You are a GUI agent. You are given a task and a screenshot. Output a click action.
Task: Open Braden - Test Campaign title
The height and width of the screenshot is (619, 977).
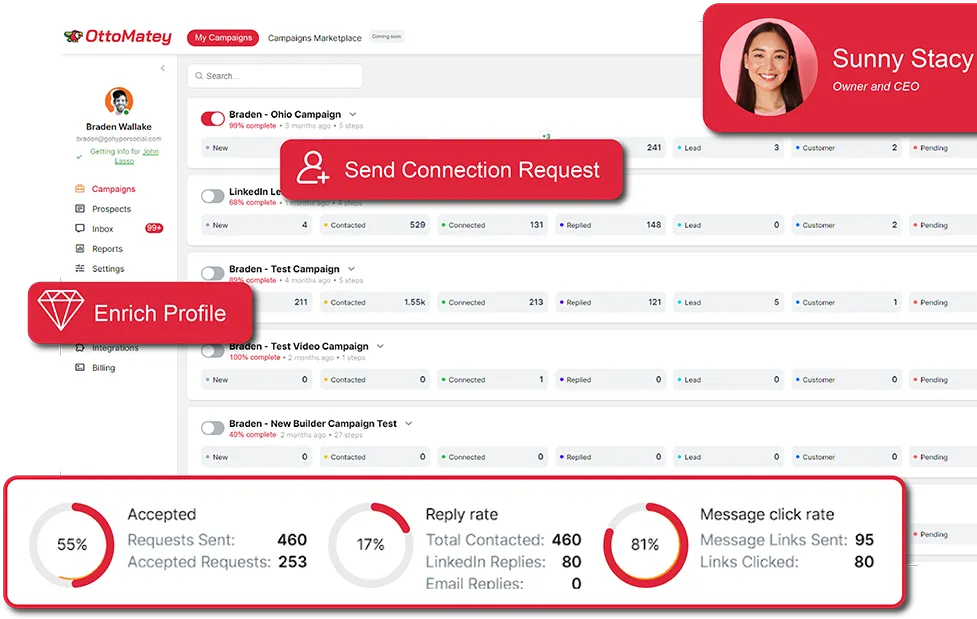click(284, 269)
